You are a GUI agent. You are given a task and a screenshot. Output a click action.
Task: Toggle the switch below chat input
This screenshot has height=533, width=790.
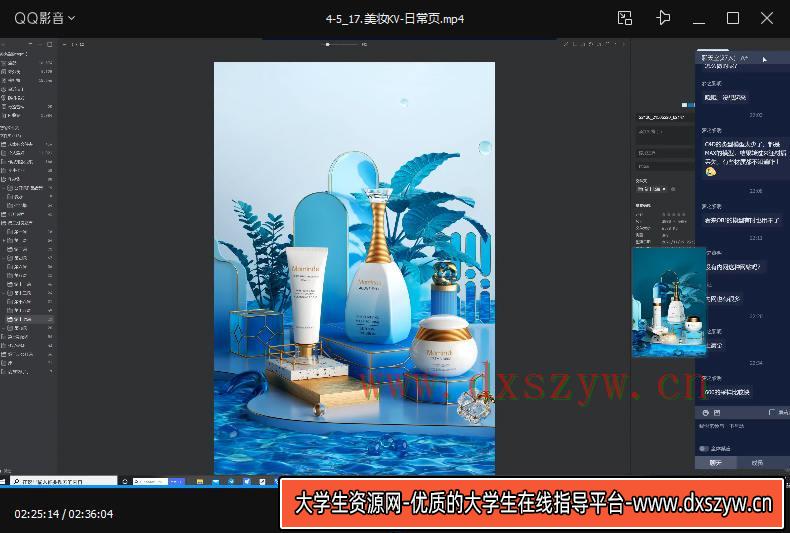tap(704, 448)
